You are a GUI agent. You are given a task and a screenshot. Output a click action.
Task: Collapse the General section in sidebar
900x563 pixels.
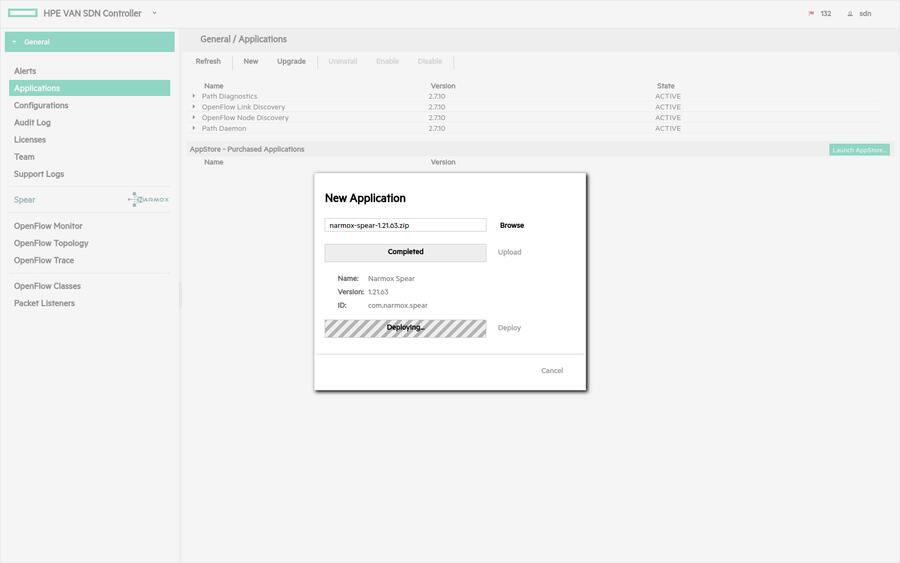pyautogui.click(x=15, y=42)
